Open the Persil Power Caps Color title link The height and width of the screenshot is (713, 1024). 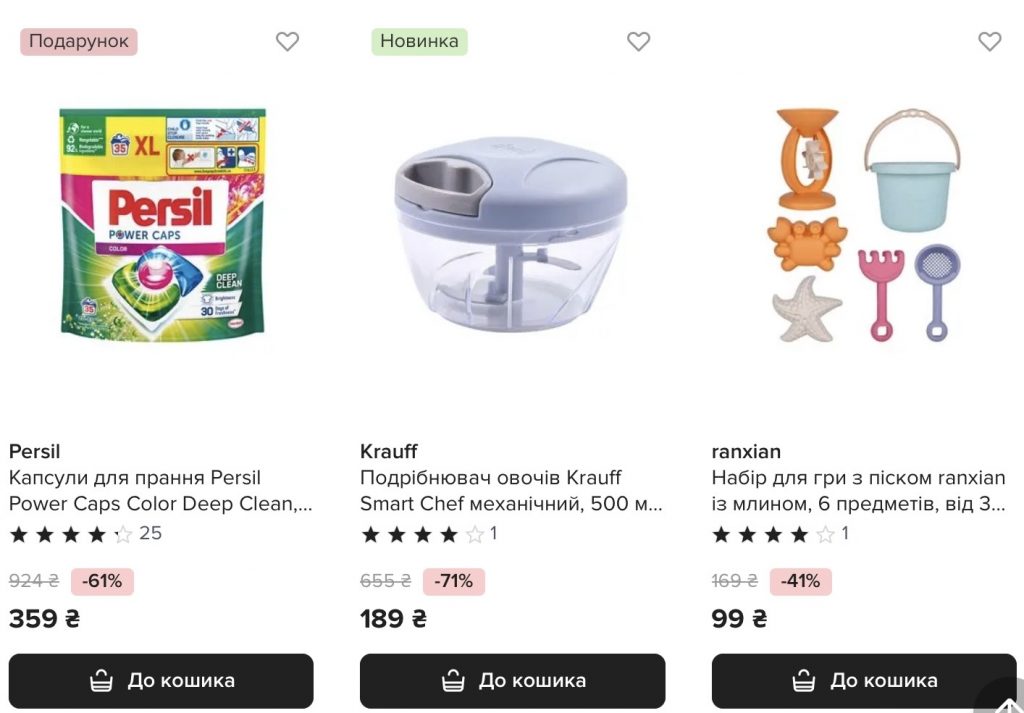click(160, 491)
